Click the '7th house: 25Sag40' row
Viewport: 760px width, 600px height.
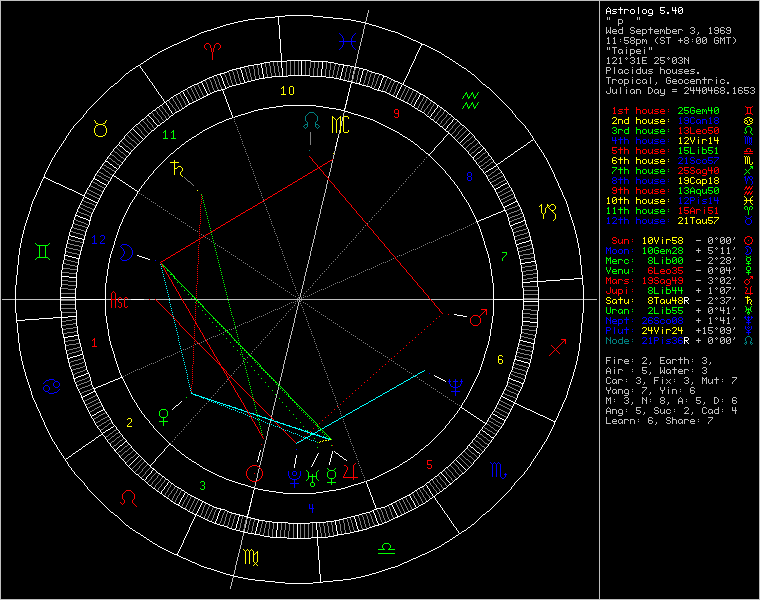click(x=681, y=171)
